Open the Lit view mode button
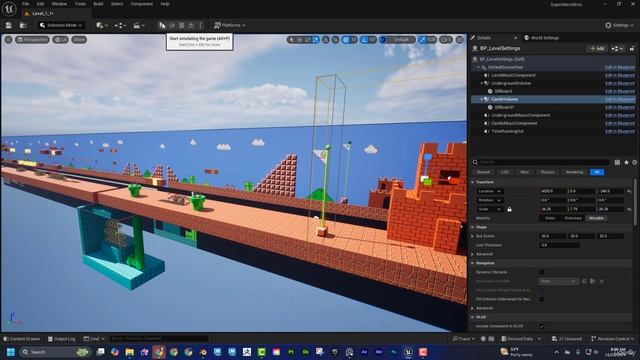 tap(60, 40)
